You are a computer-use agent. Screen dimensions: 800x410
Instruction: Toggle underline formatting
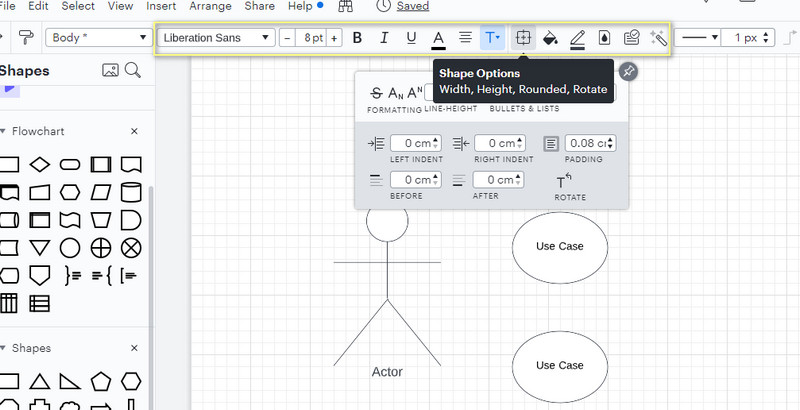(x=411, y=38)
